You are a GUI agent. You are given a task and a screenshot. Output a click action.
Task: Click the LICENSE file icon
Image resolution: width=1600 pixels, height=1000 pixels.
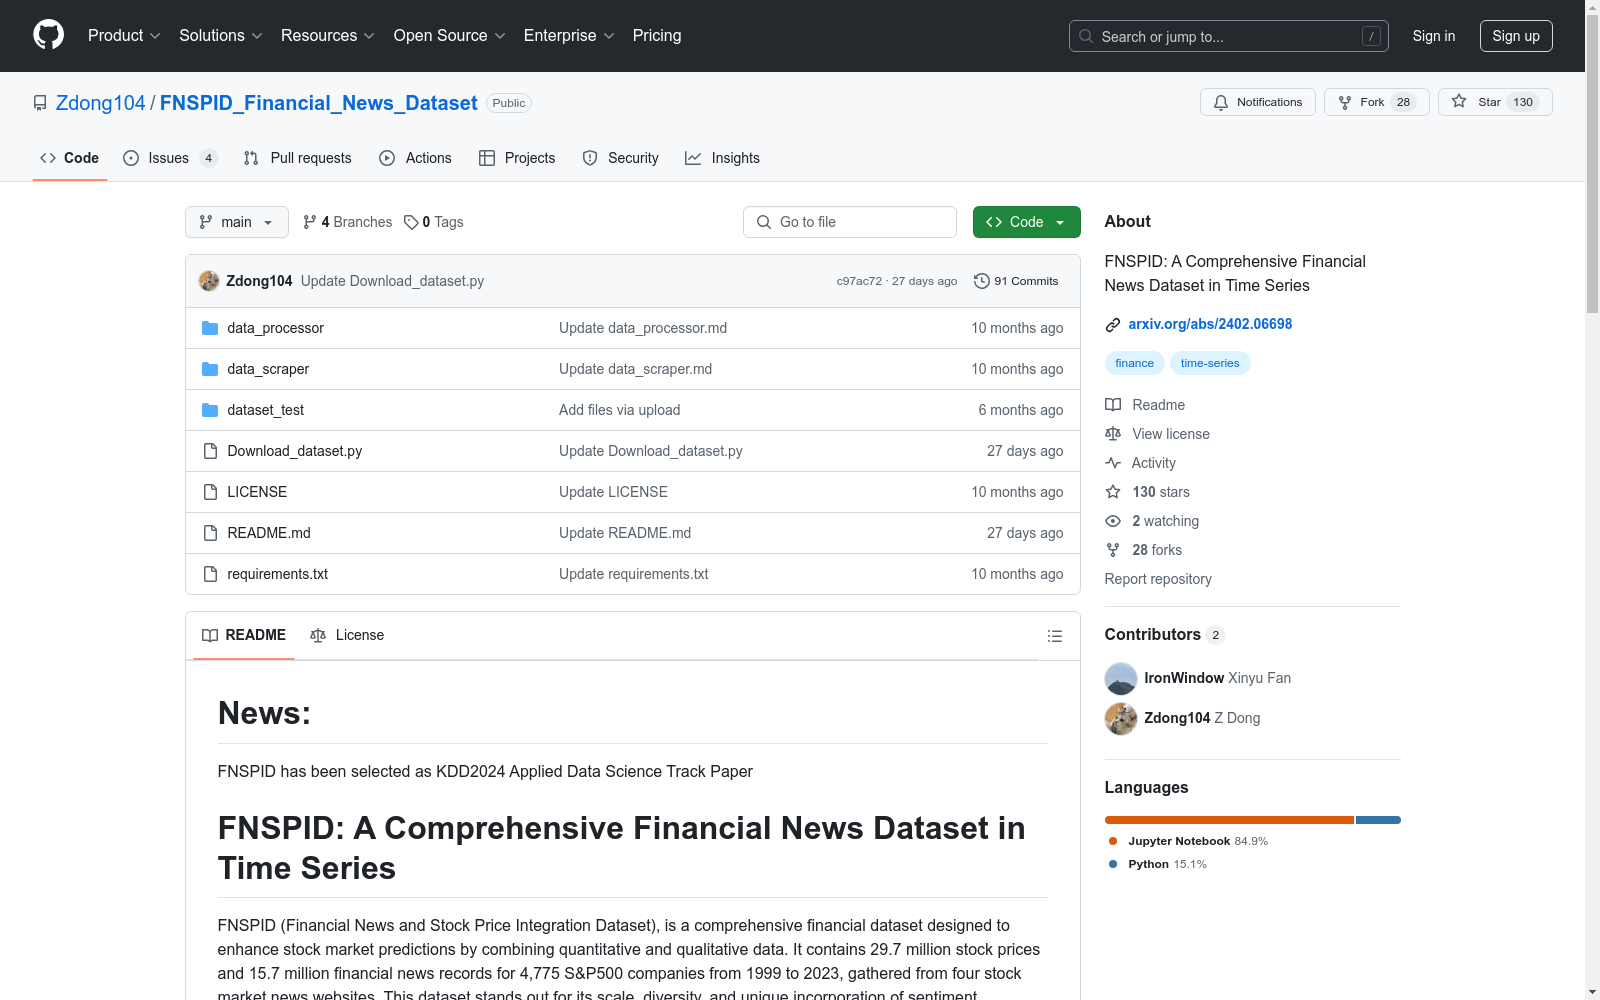tap(210, 492)
